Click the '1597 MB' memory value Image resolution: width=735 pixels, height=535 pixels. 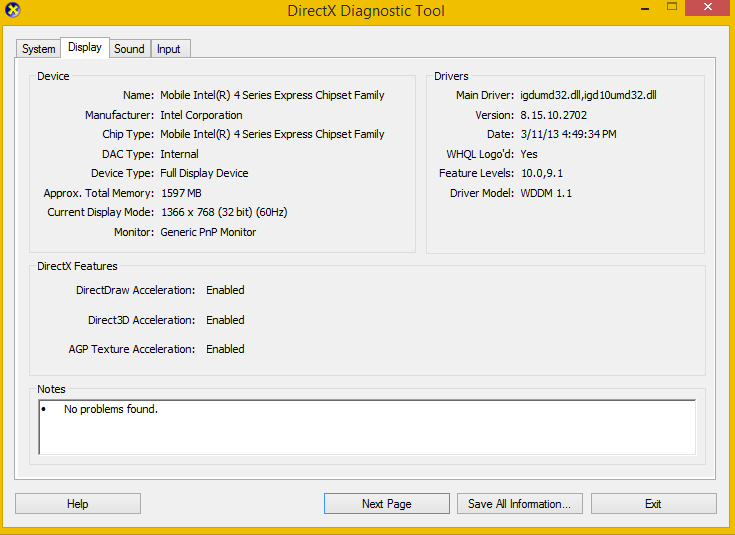pyautogui.click(x=181, y=193)
